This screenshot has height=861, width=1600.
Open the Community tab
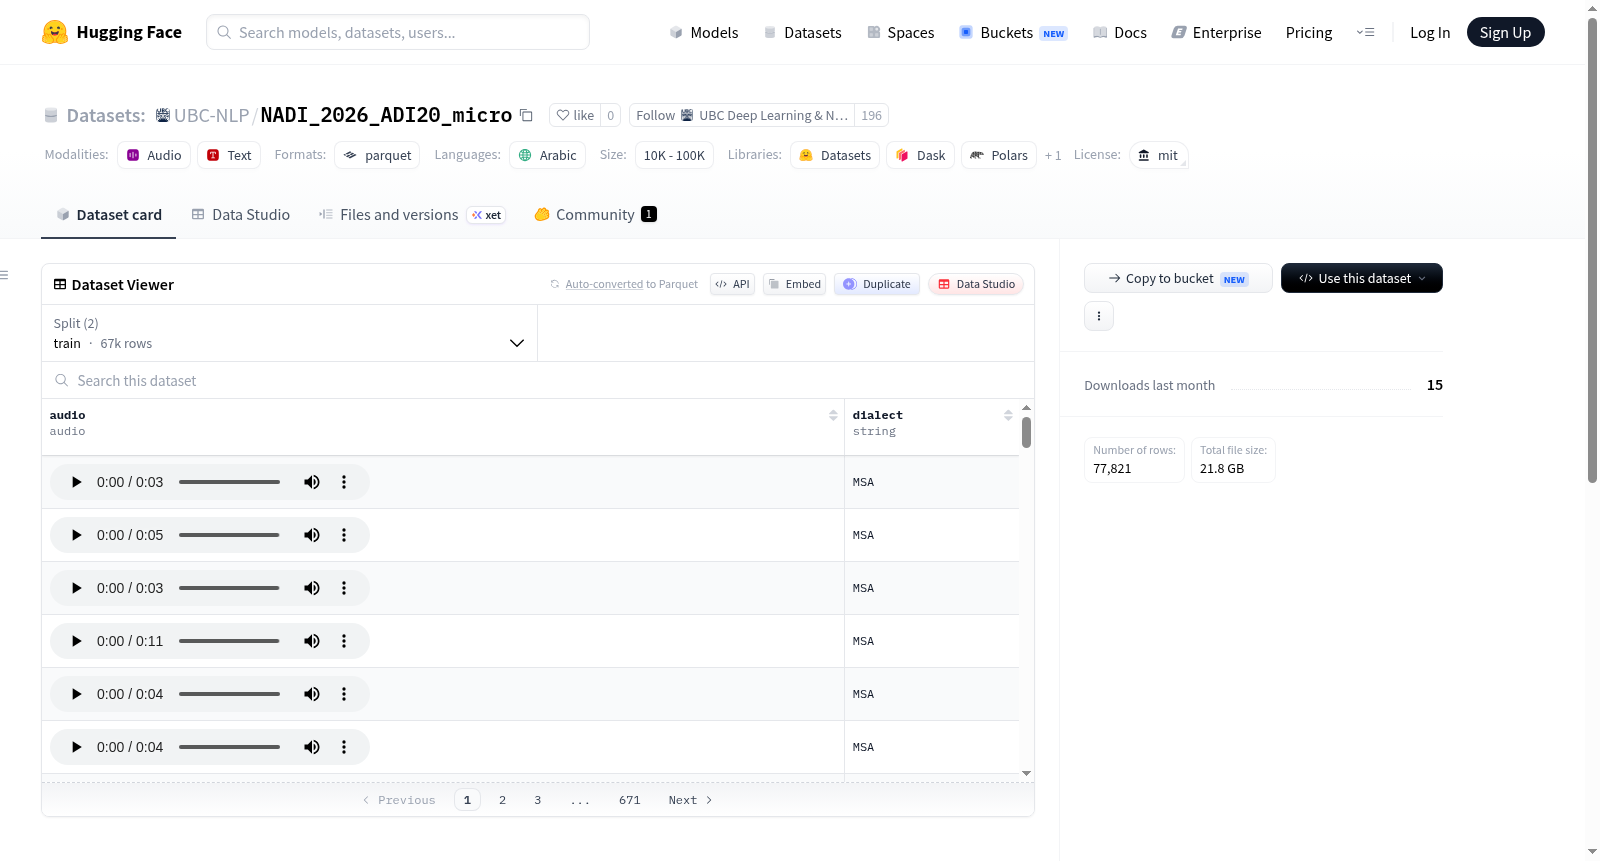tap(595, 215)
